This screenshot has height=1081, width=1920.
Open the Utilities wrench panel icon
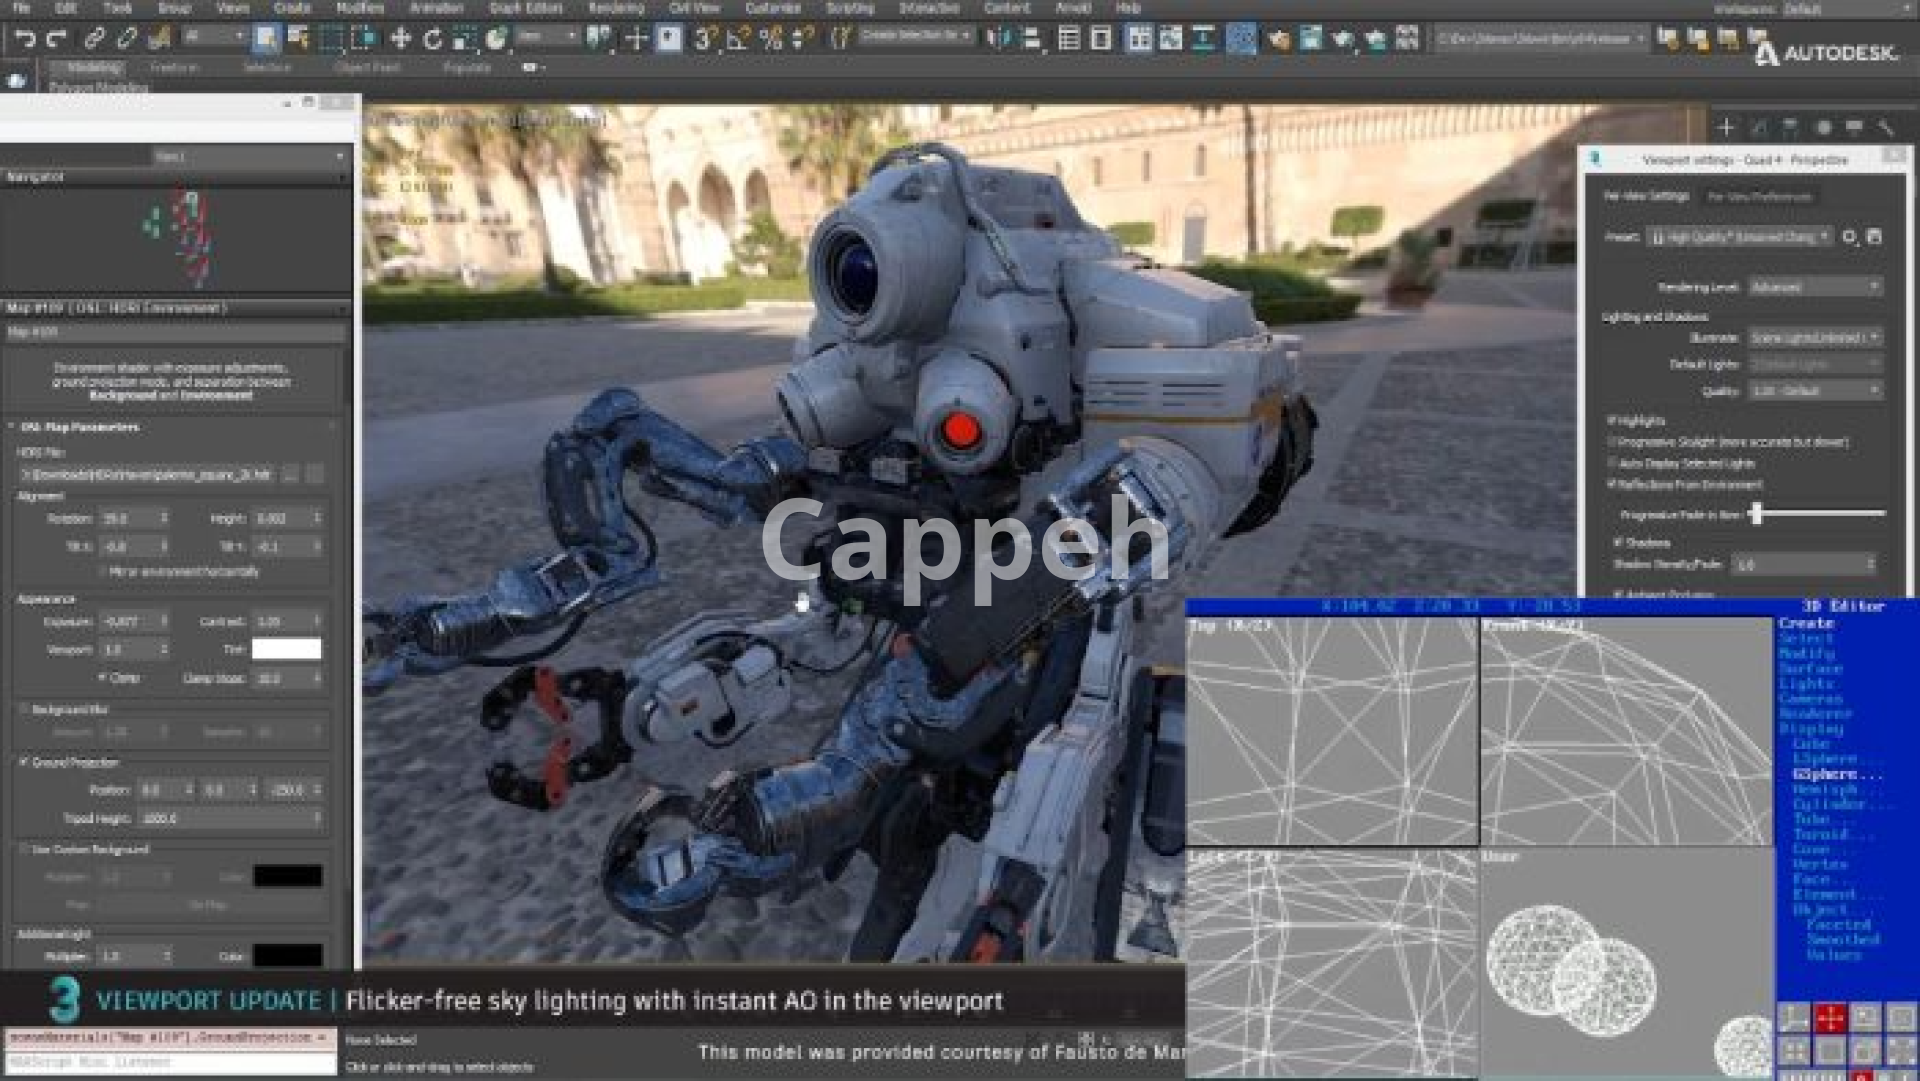[1886, 127]
